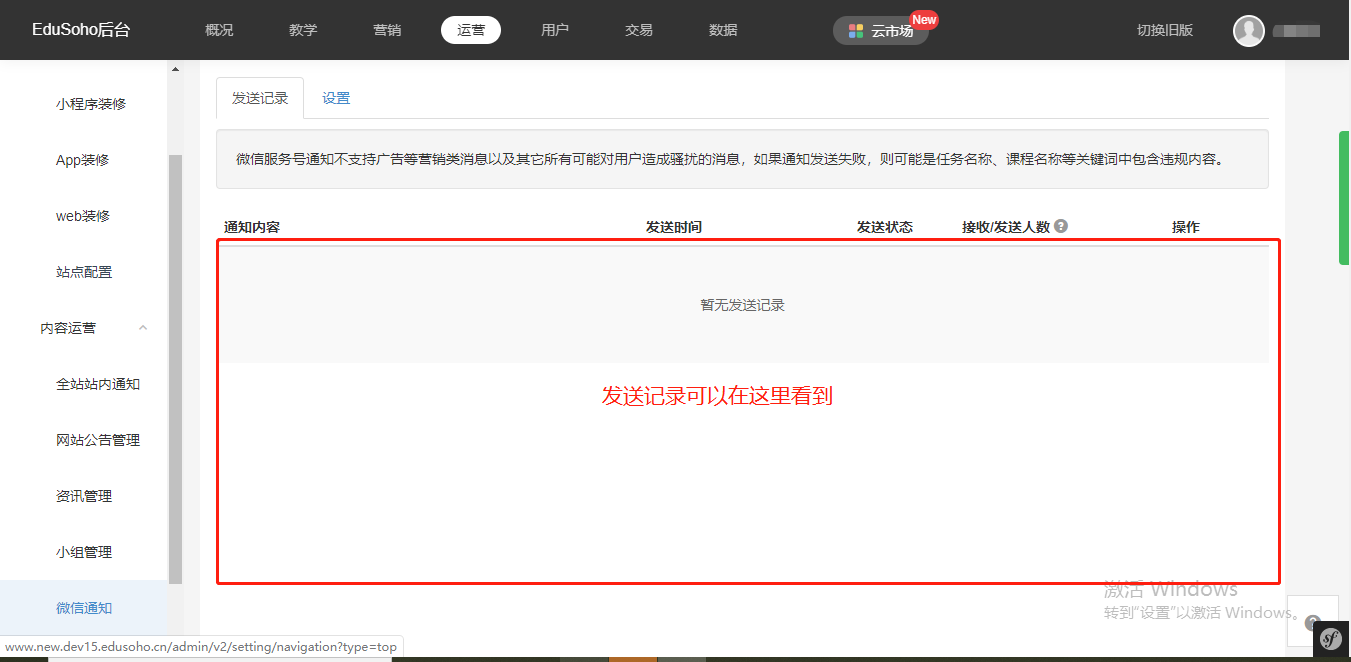Screen dimensions: 1351x662
Task: Open 网站公告管理 in the sidebar
Action: click(98, 440)
